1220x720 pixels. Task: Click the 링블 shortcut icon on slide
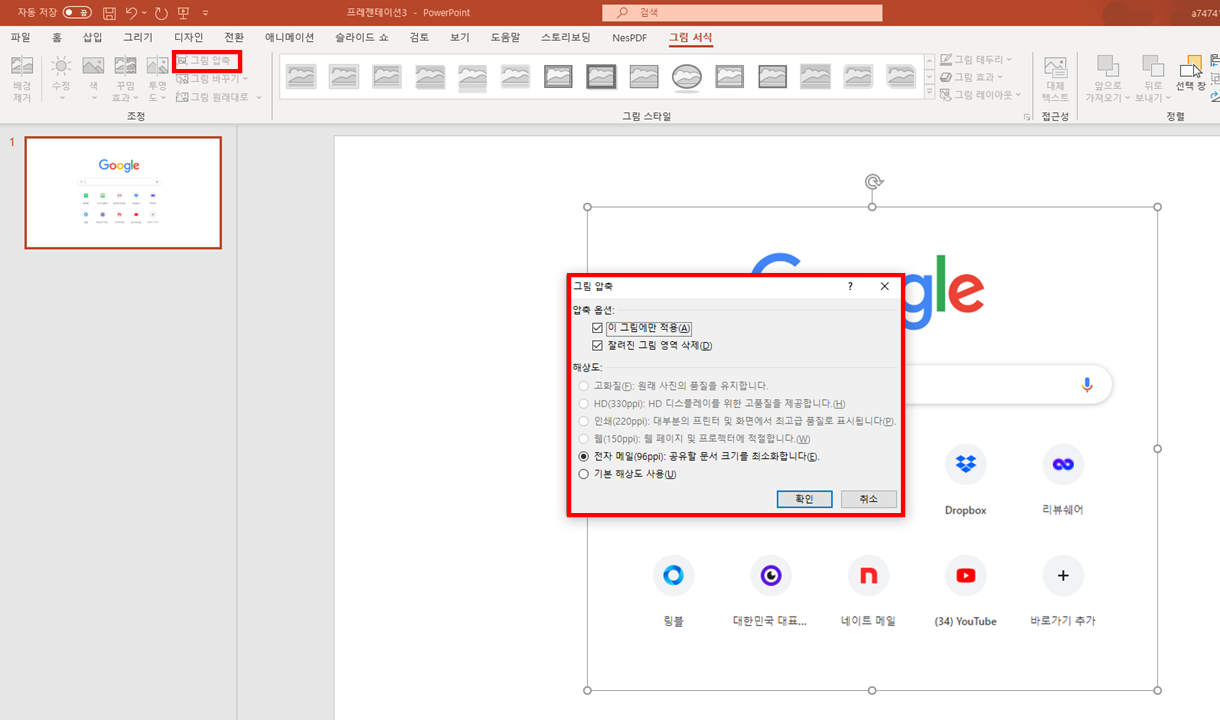(x=673, y=575)
